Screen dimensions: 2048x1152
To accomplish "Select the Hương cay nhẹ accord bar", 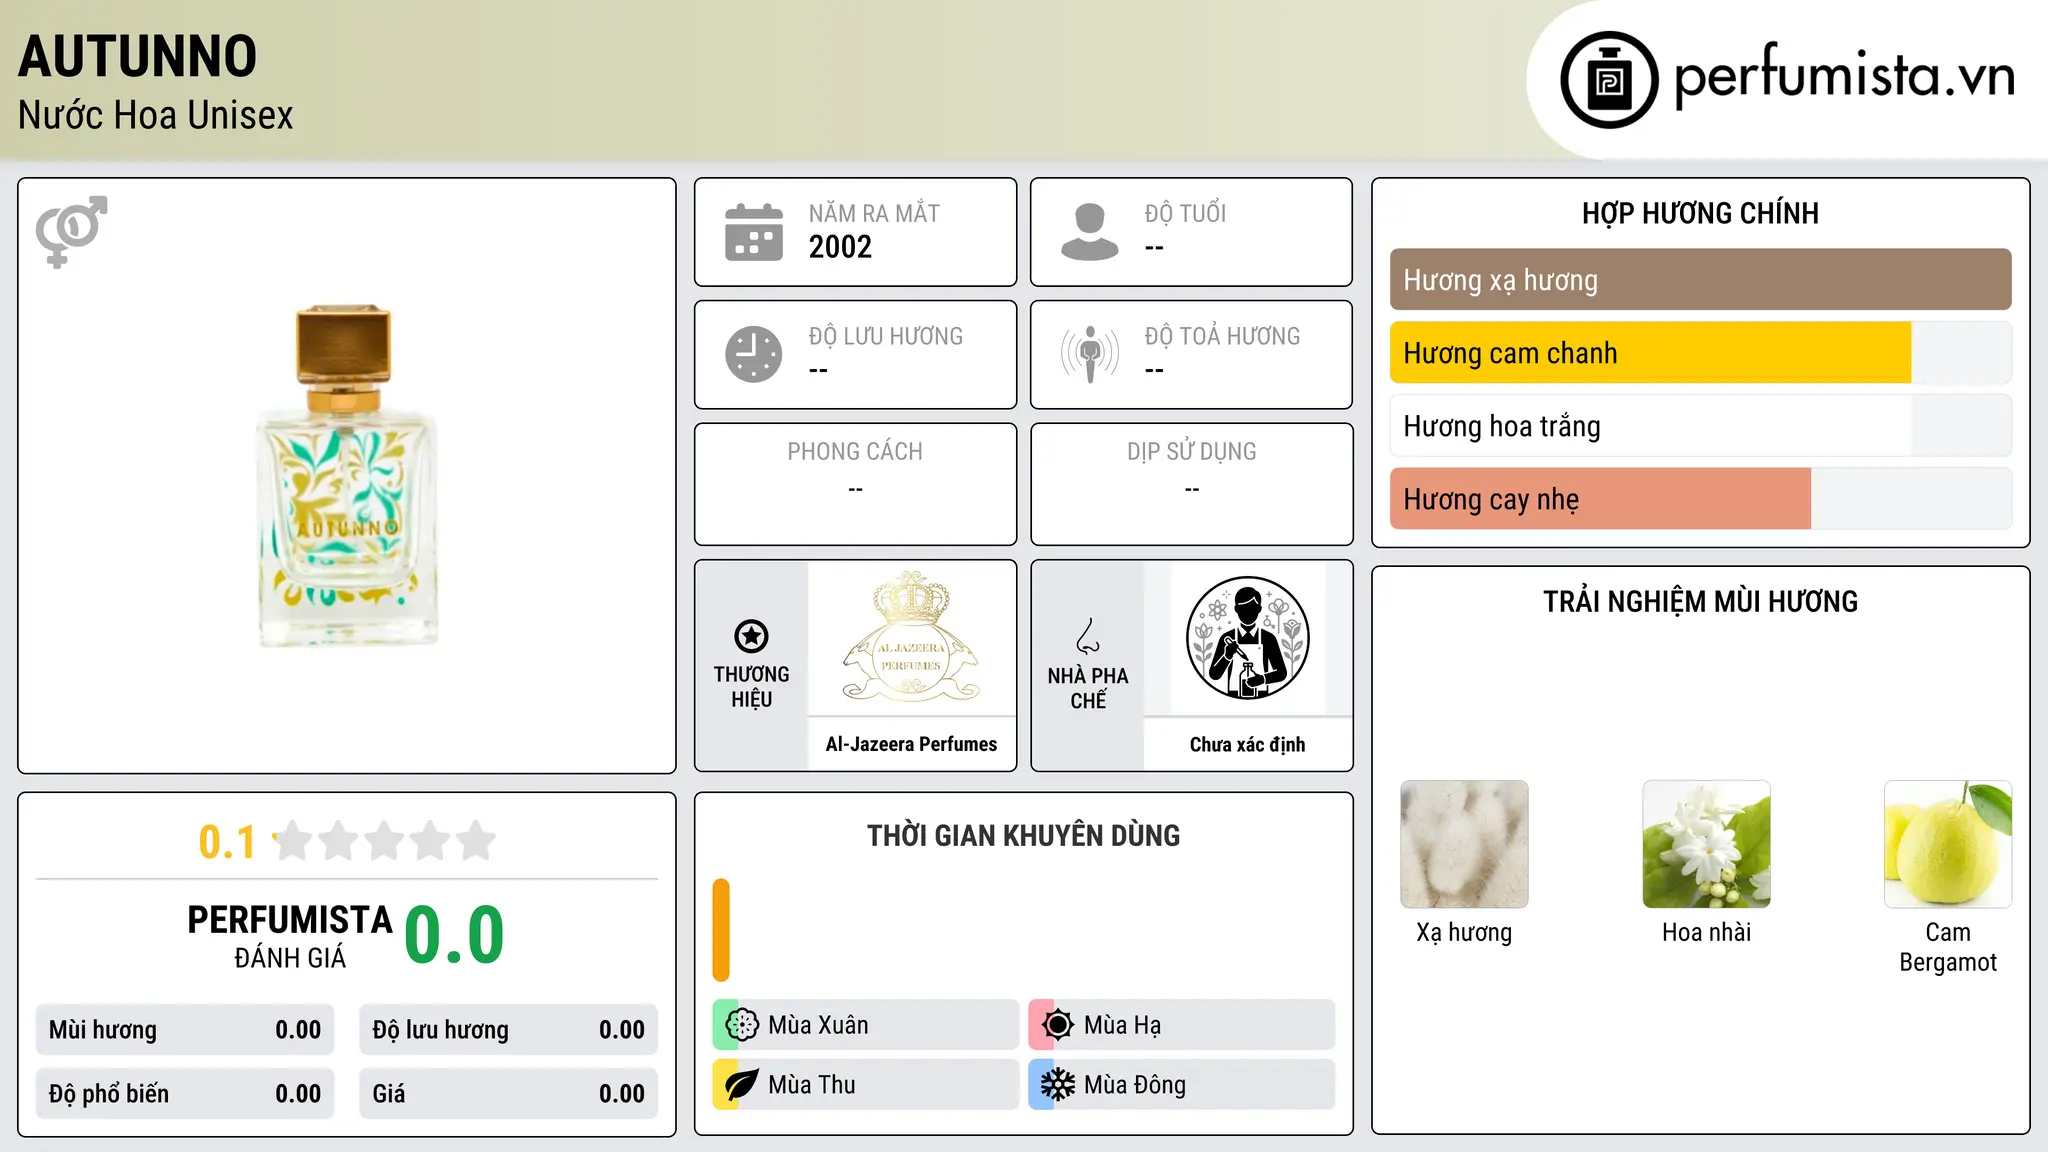I will point(1700,499).
